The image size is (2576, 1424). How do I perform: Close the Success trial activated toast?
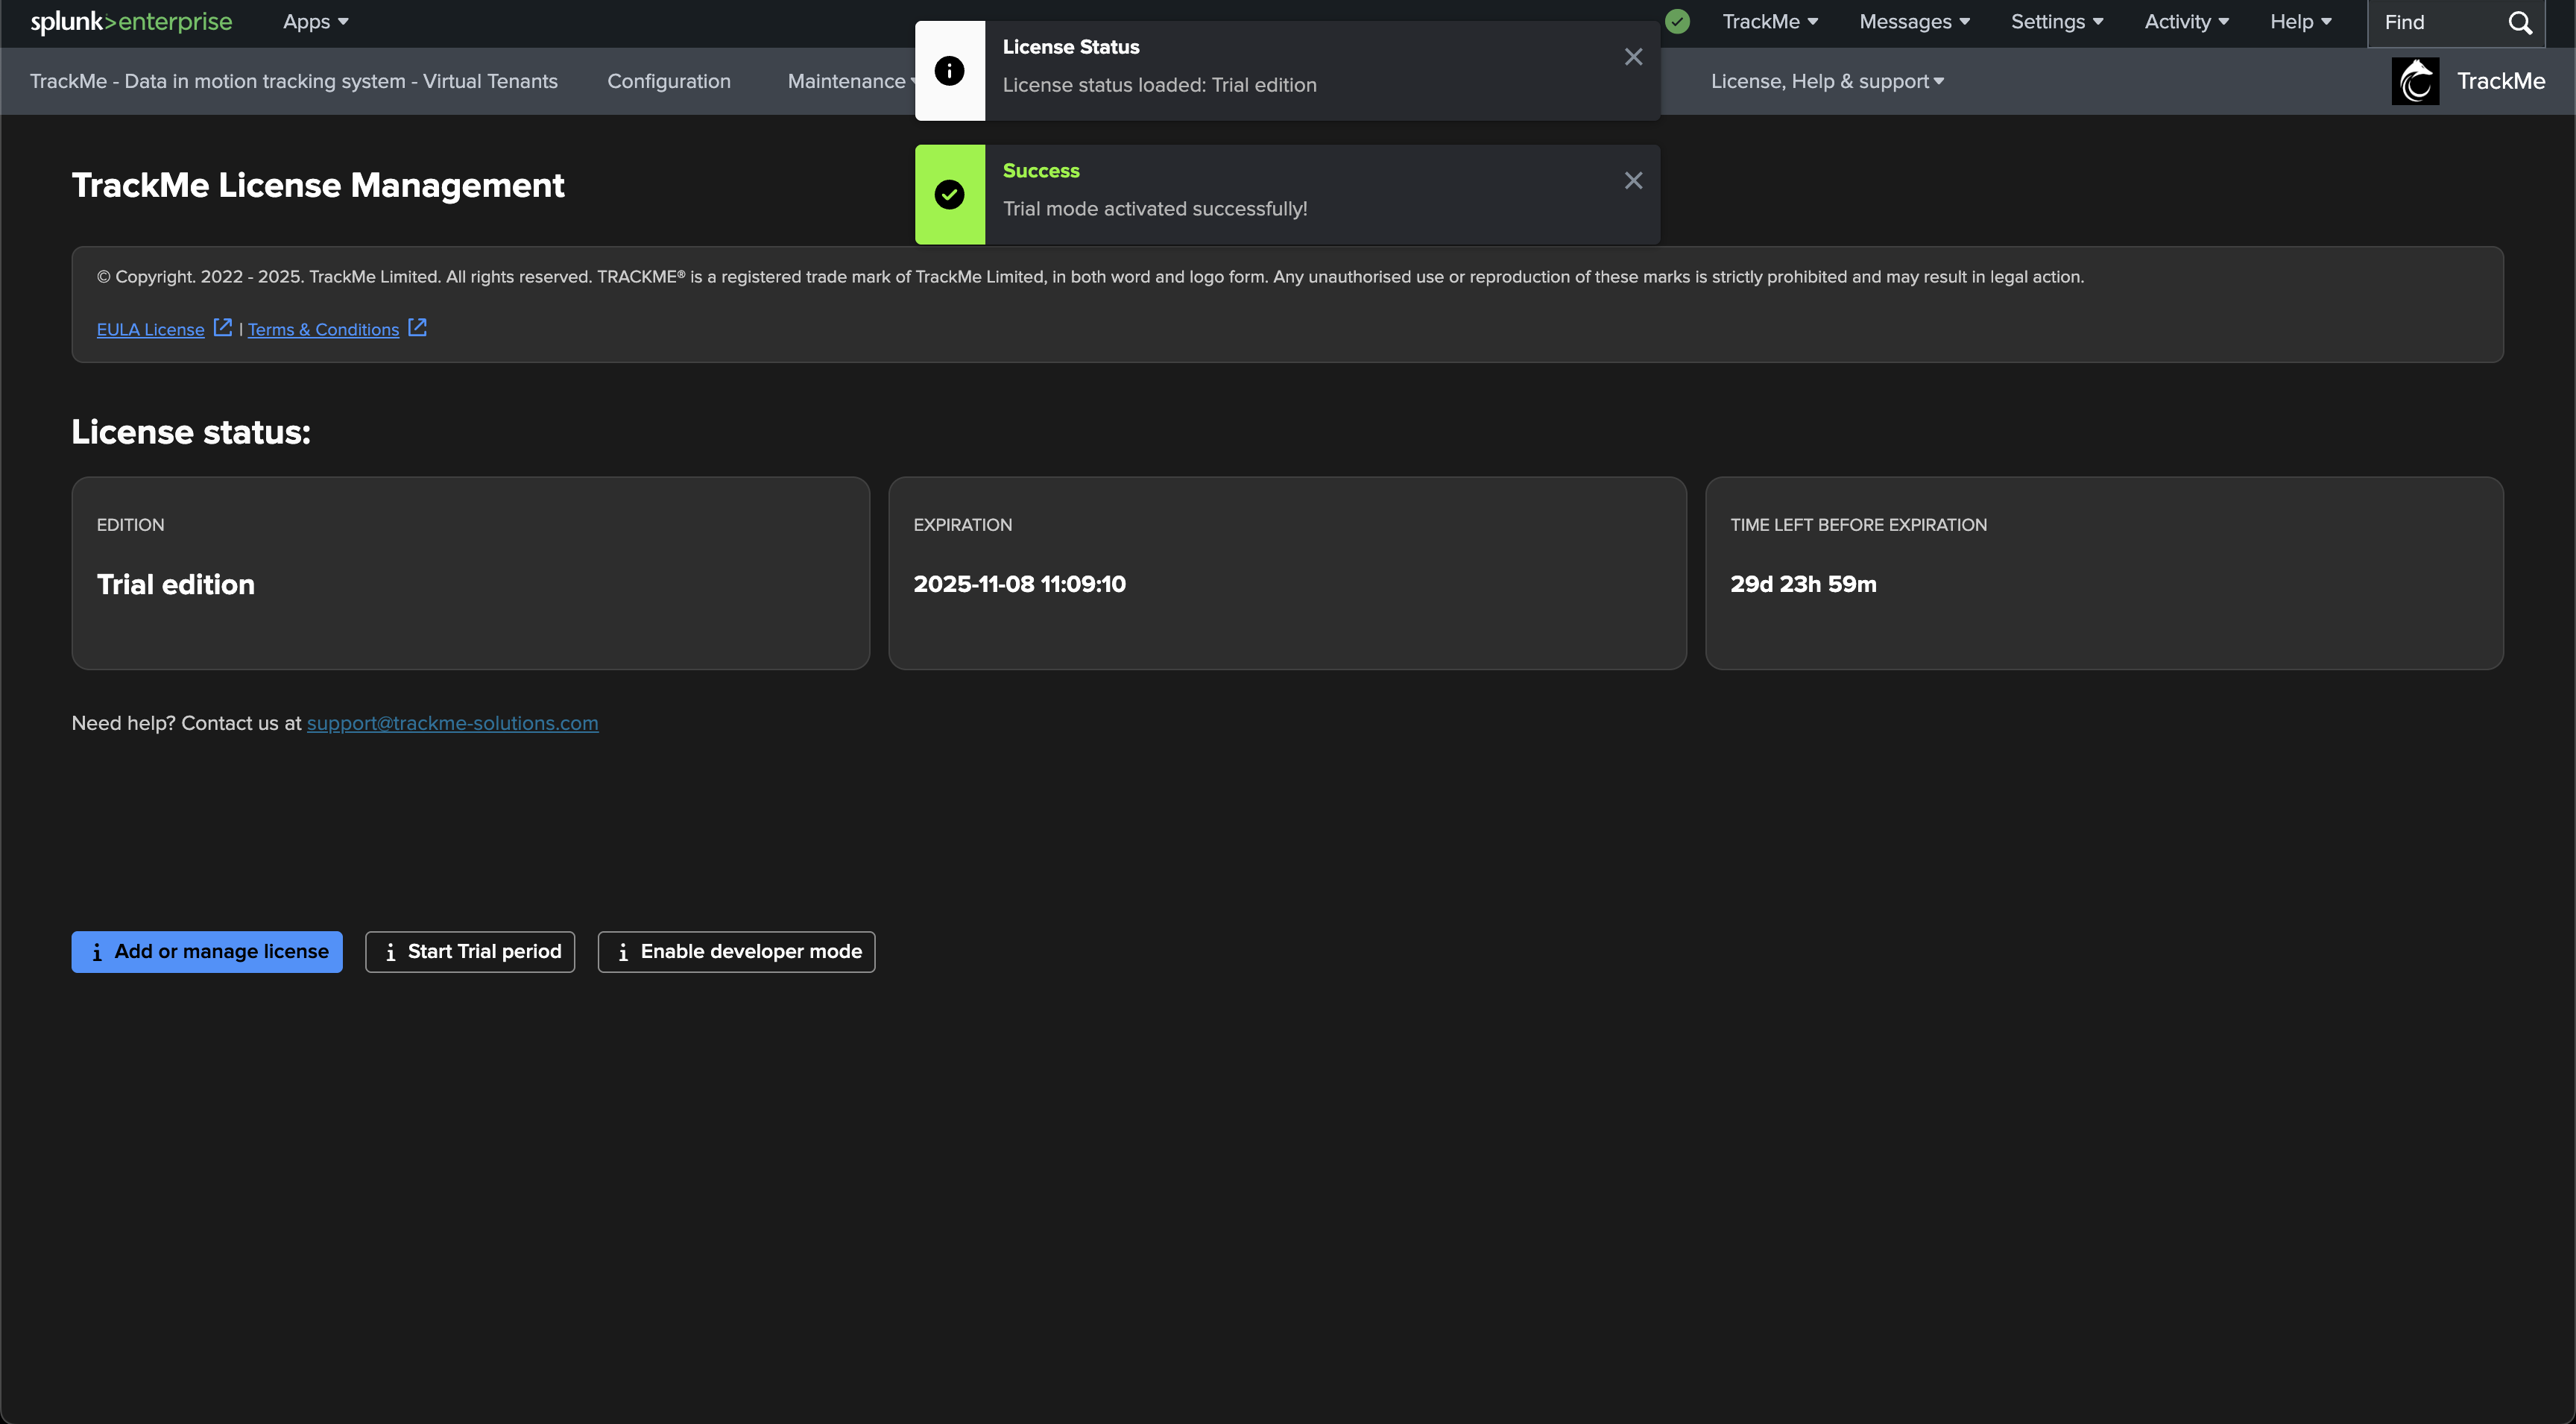(1633, 181)
